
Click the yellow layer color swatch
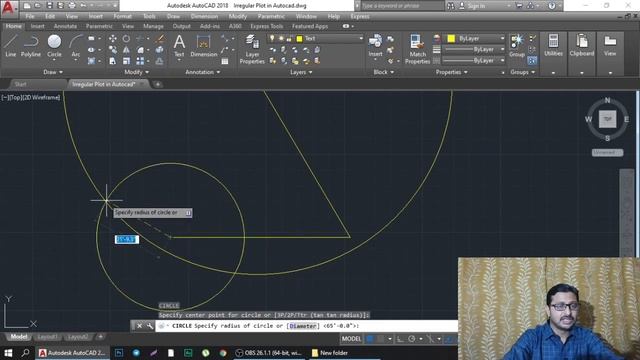(x=299, y=39)
